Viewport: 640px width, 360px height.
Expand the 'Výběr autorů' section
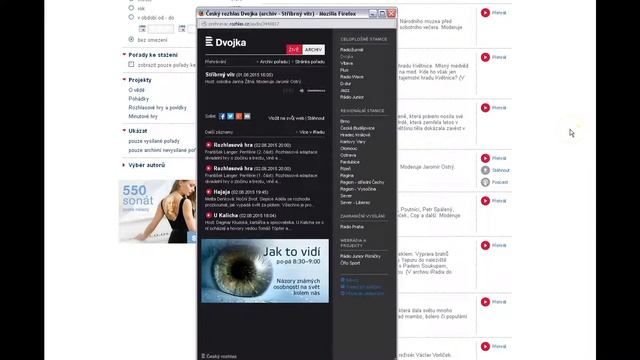[x=124, y=165]
